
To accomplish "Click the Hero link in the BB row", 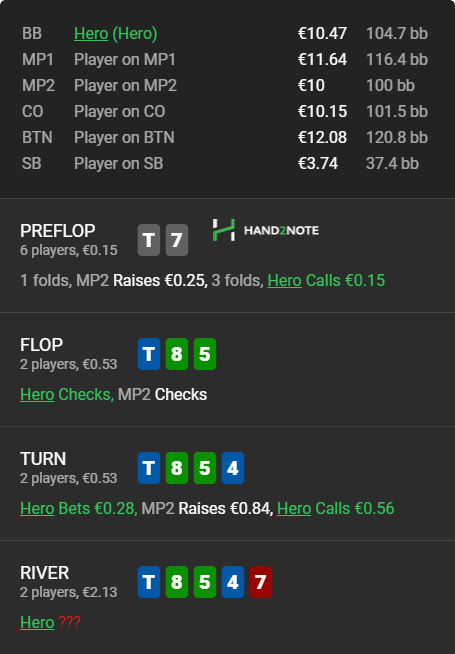I will [x=91, y=33].
